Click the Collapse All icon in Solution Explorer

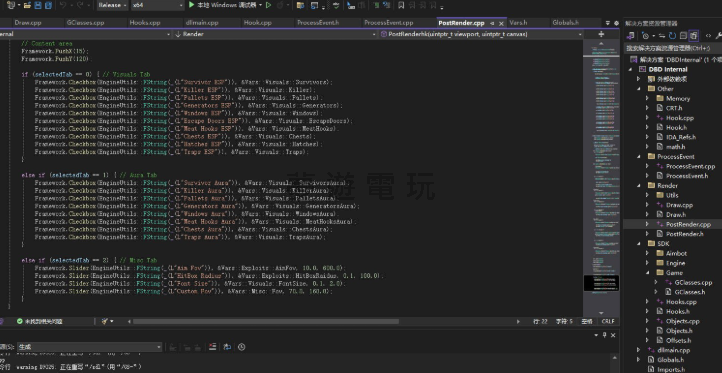(683, 35)
